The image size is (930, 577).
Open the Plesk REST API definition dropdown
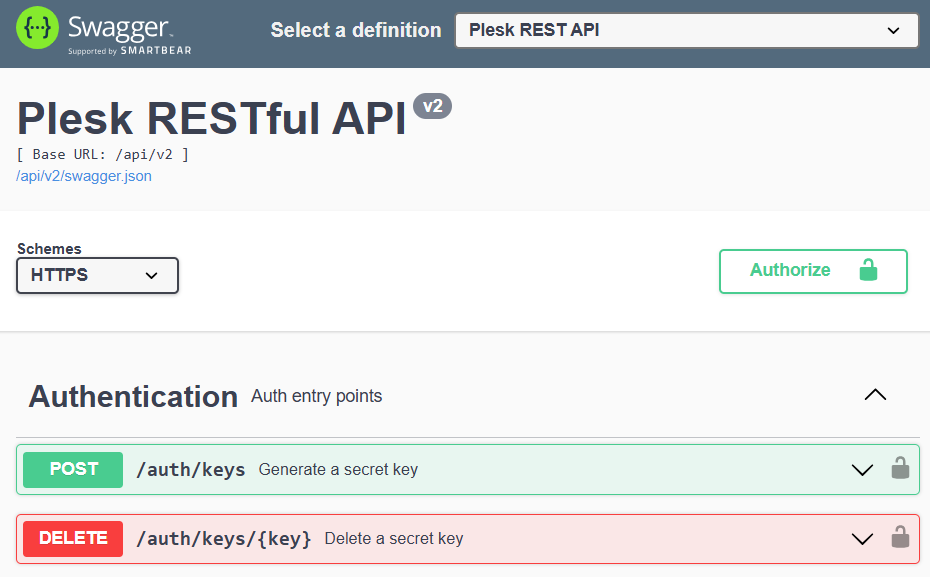687,30
